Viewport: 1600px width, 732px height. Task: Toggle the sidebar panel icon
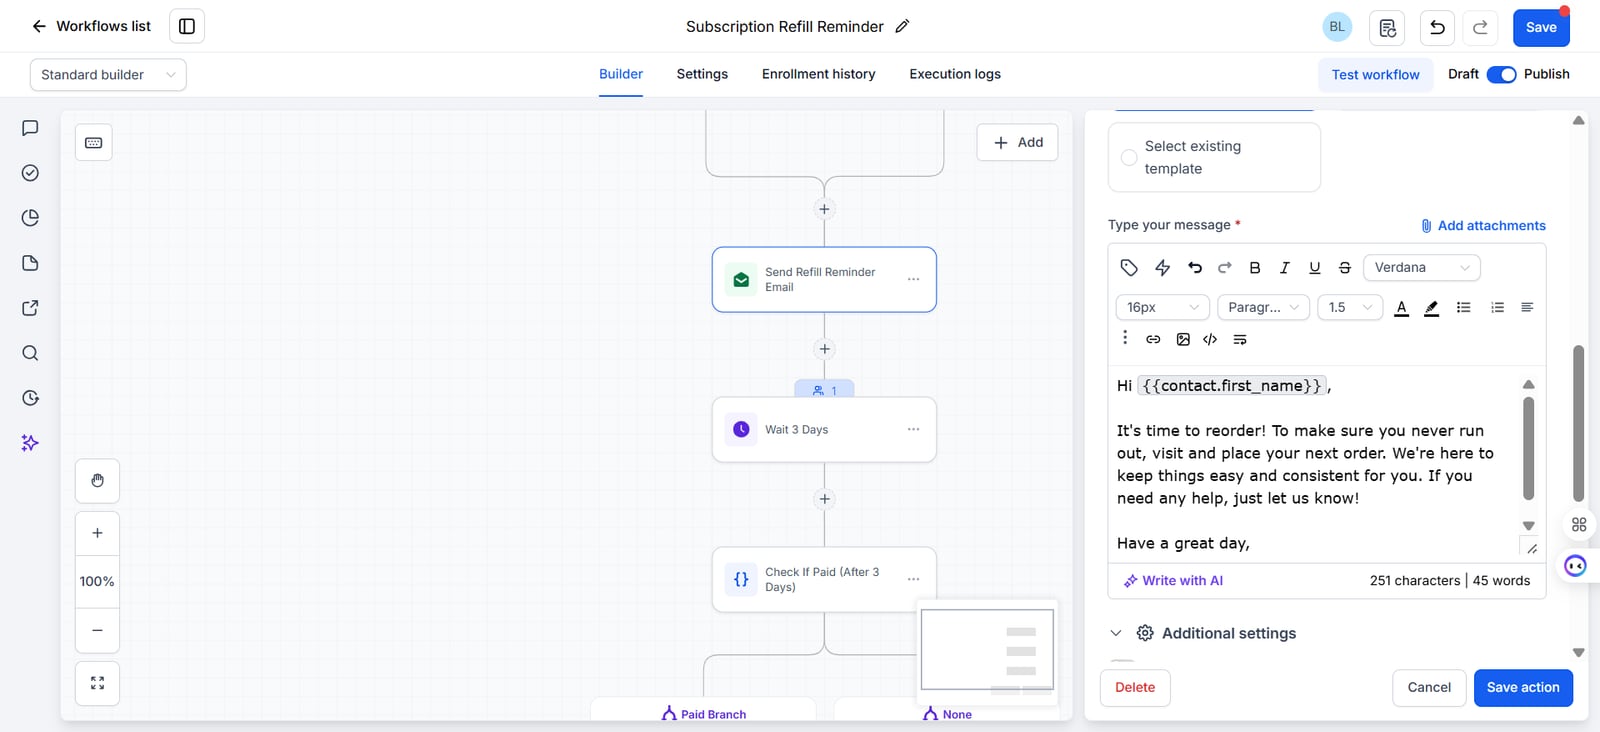pyautogui.click(x=187, y=26)
